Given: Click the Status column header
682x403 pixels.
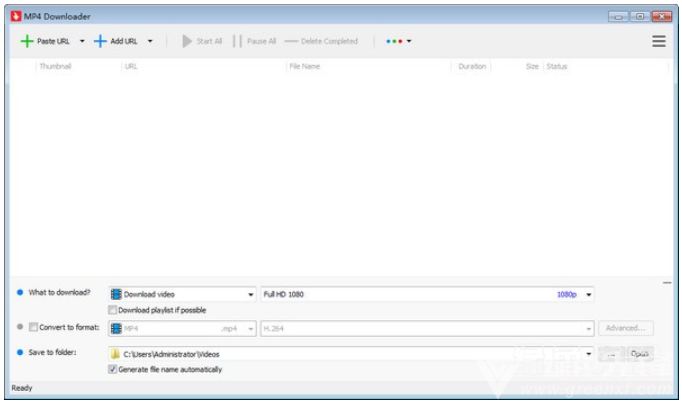Looking at the screenshot, I should pyautogui.click(x=557, y=66).
